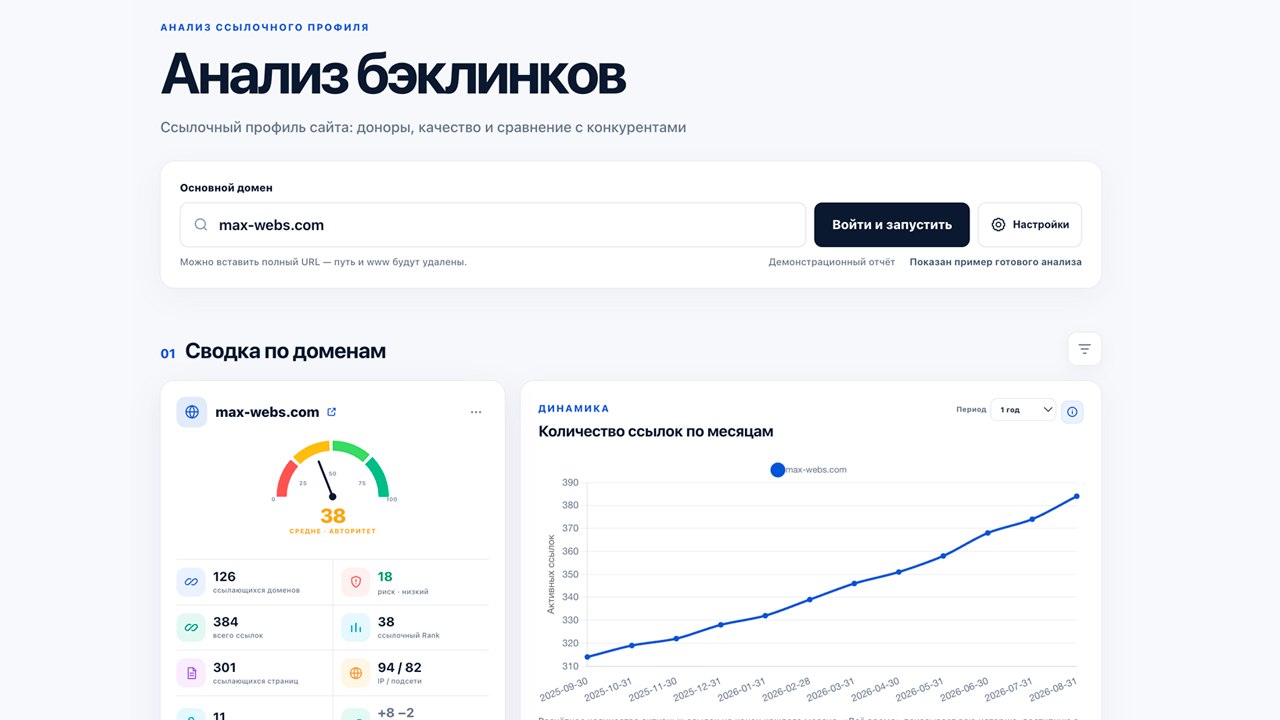Click the blue legend dot for max-webs.com
This screenshot has height=720, width=1280.
[x=778, y=469]
